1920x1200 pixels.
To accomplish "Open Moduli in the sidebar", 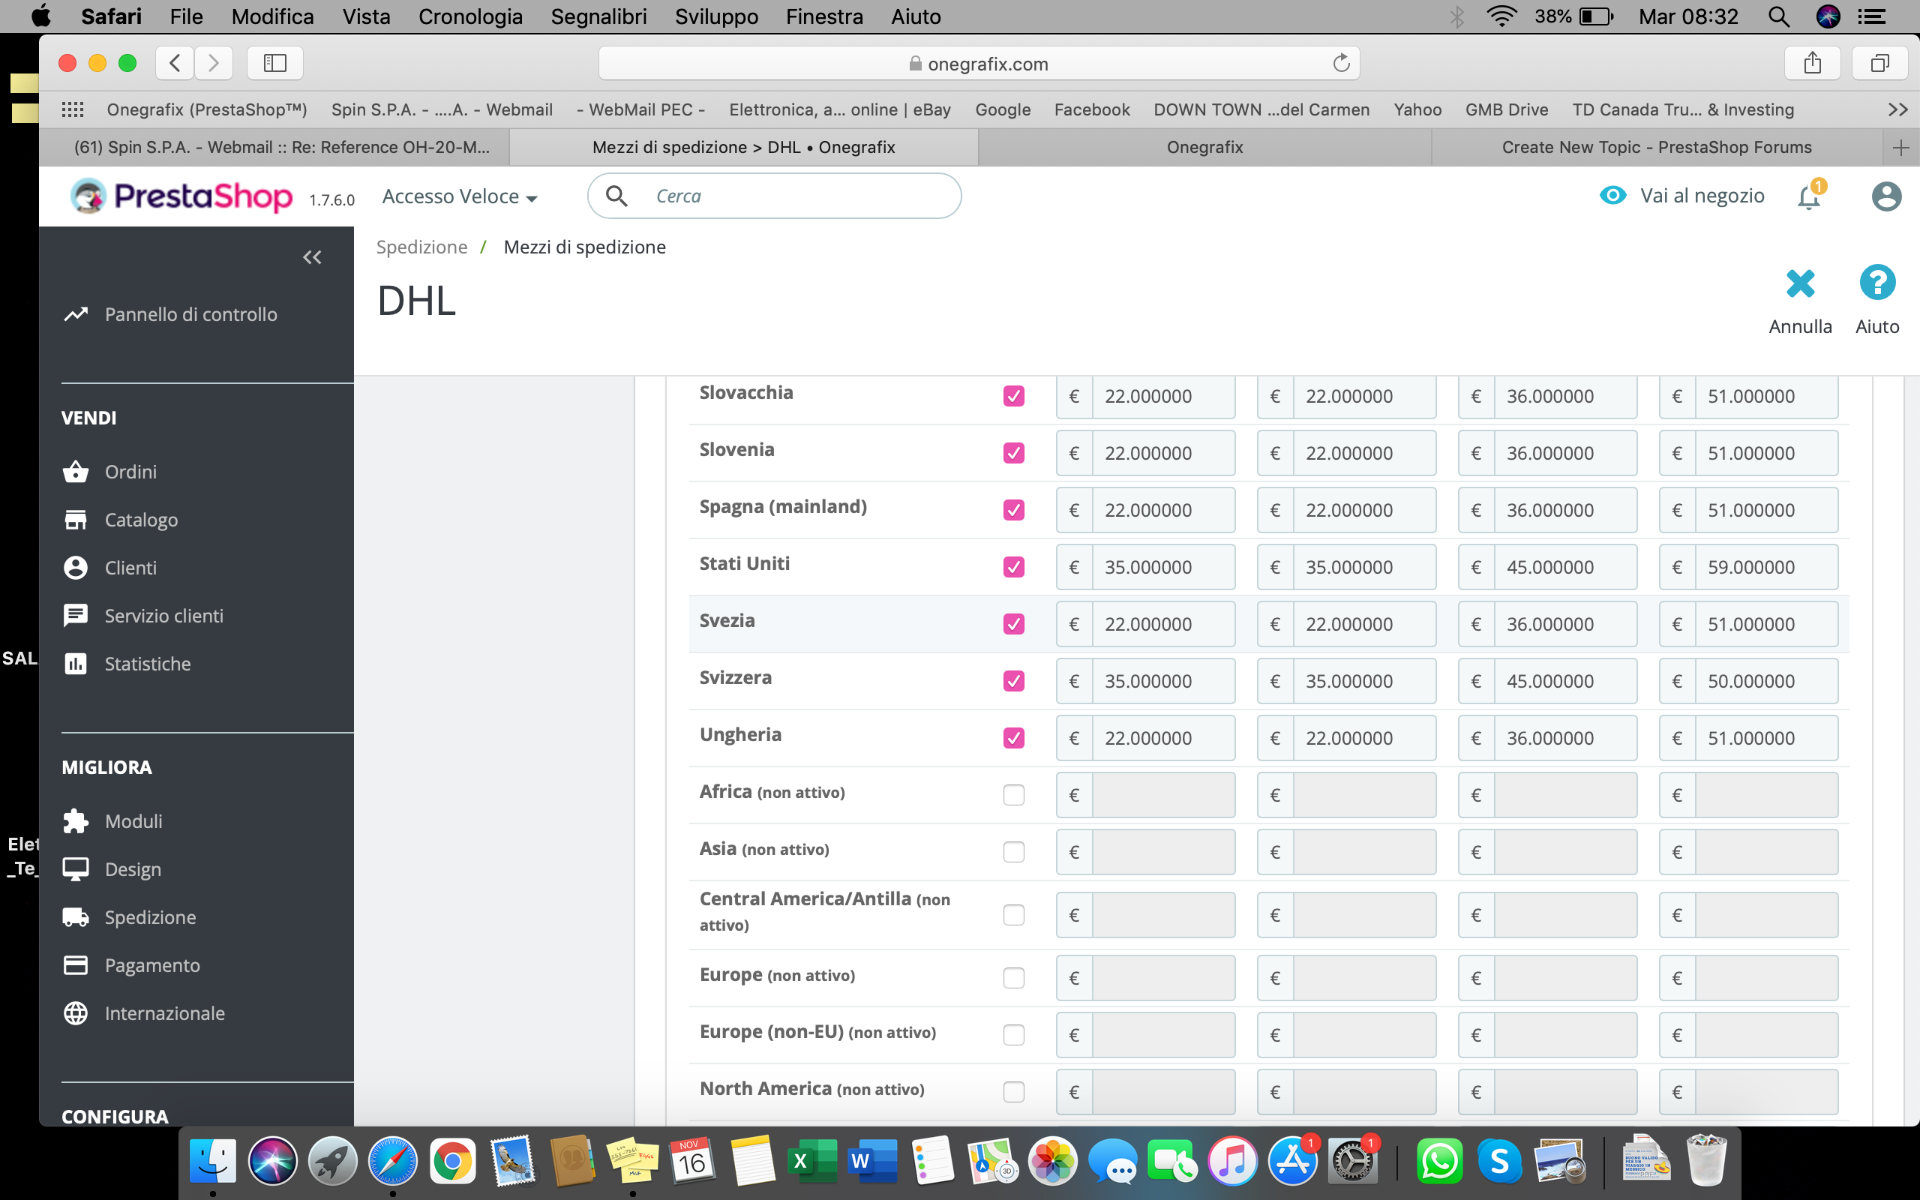I will click(x=133, y=821).
